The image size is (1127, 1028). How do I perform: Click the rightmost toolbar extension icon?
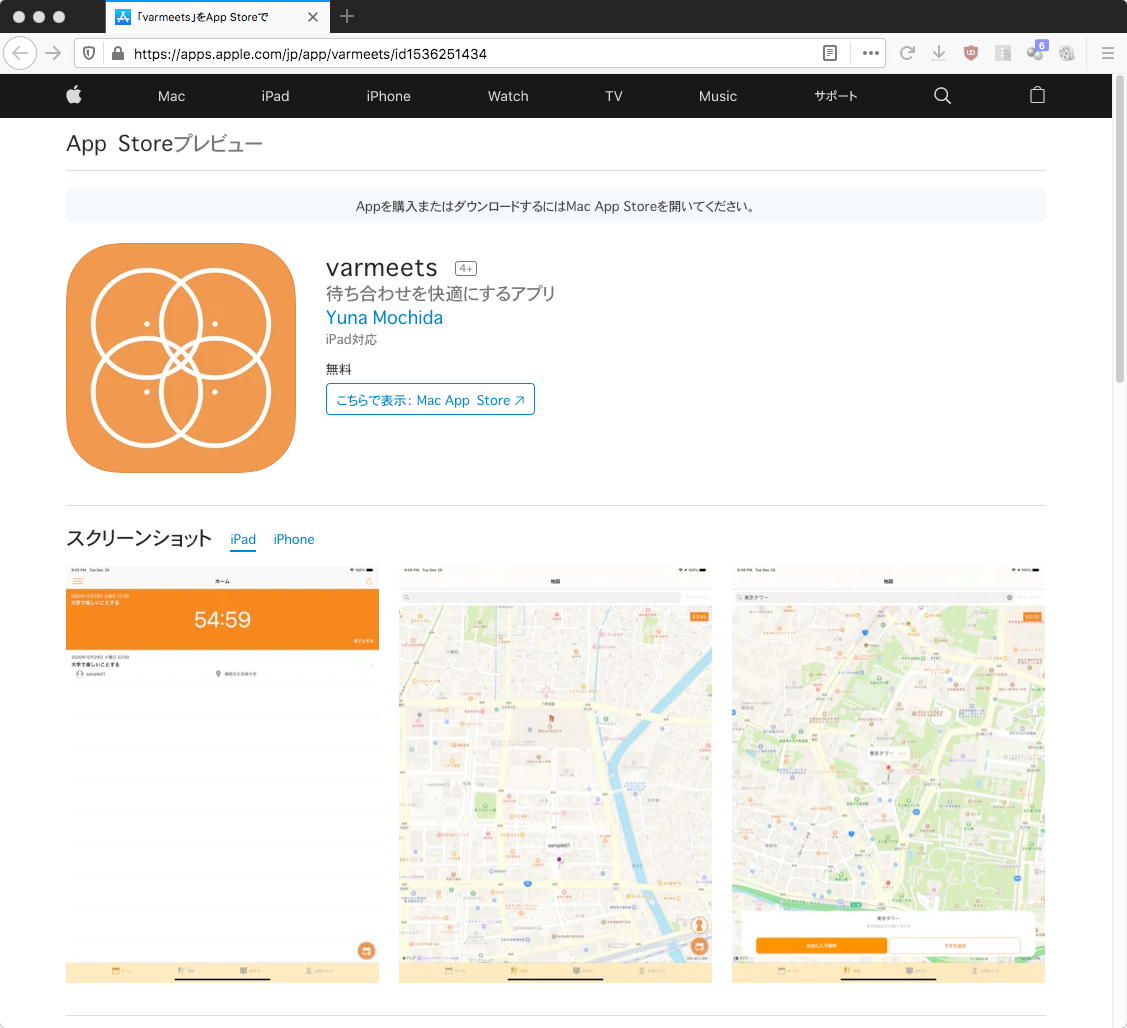[1067, 53]
